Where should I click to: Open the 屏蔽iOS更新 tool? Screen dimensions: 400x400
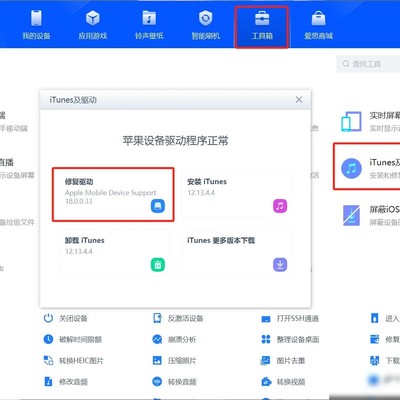(x=370, y=215)
